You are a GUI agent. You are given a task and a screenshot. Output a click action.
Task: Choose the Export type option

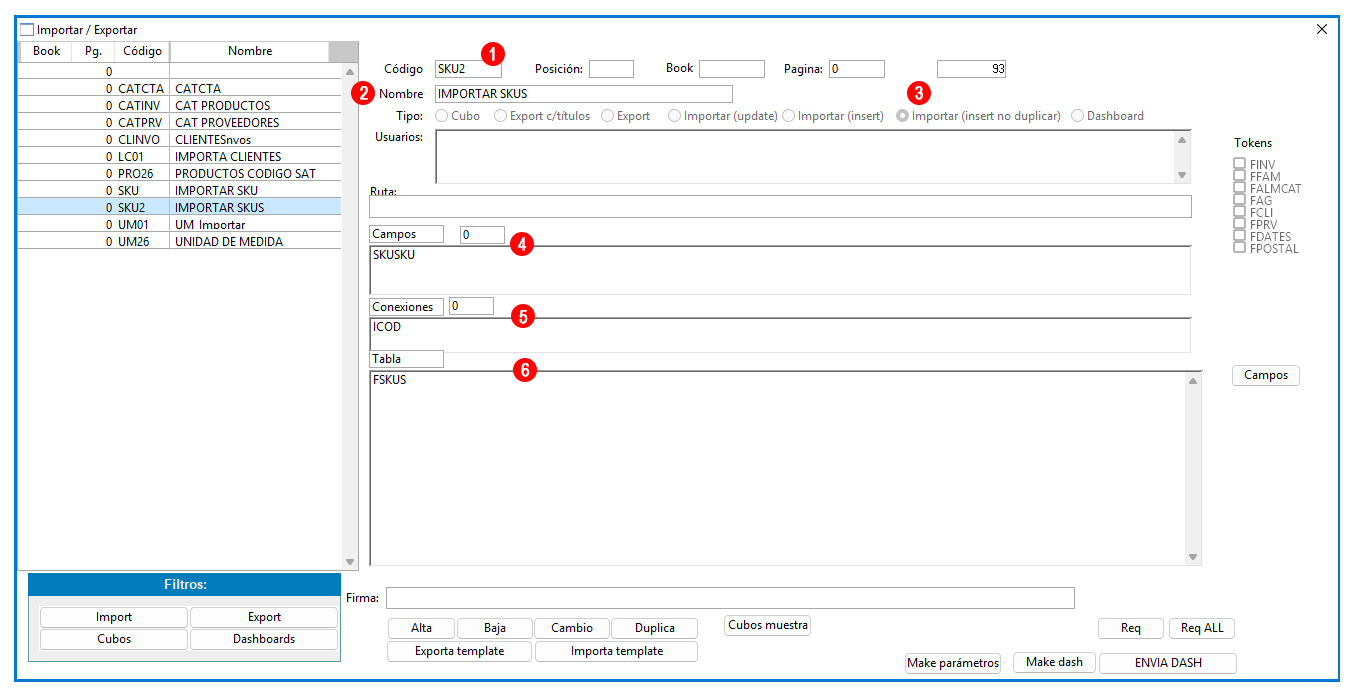click(x=608, y=116)
